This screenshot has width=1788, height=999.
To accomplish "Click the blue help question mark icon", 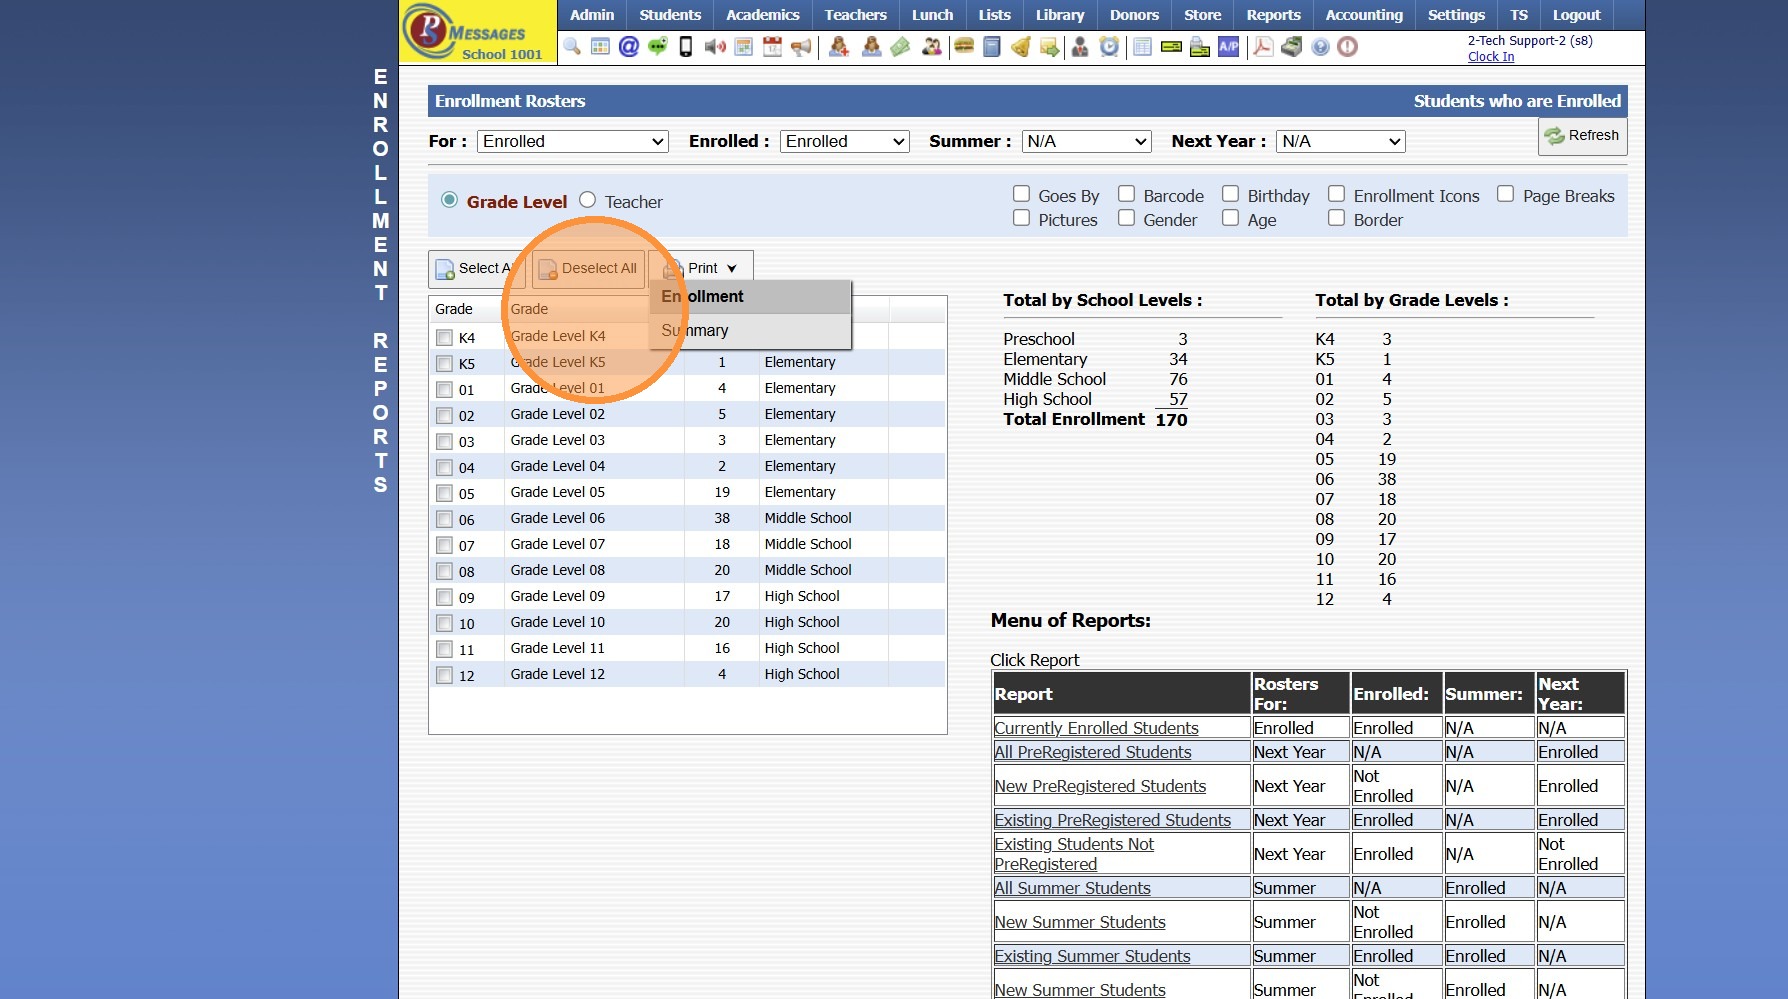I will pos(1320,47).
